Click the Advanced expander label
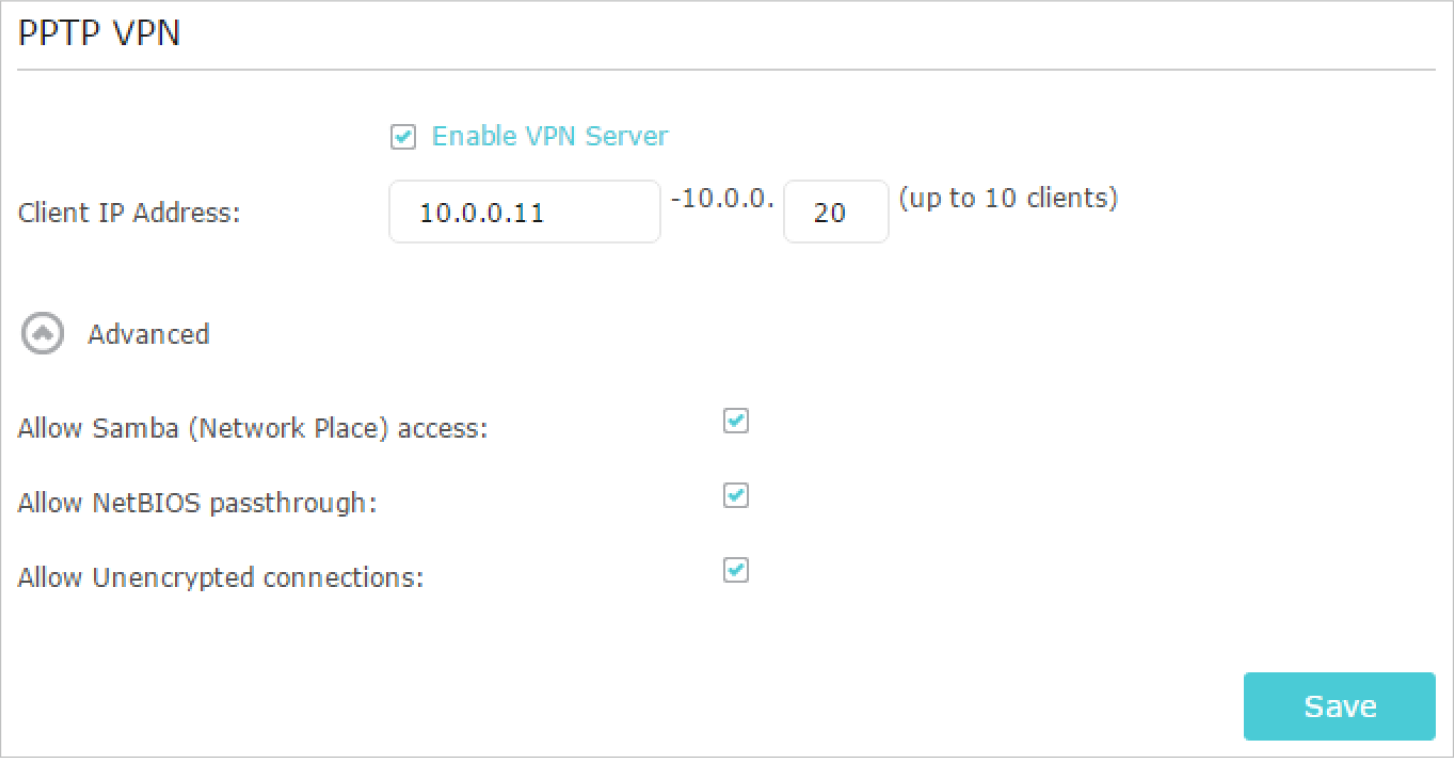 tap(148, 334)
